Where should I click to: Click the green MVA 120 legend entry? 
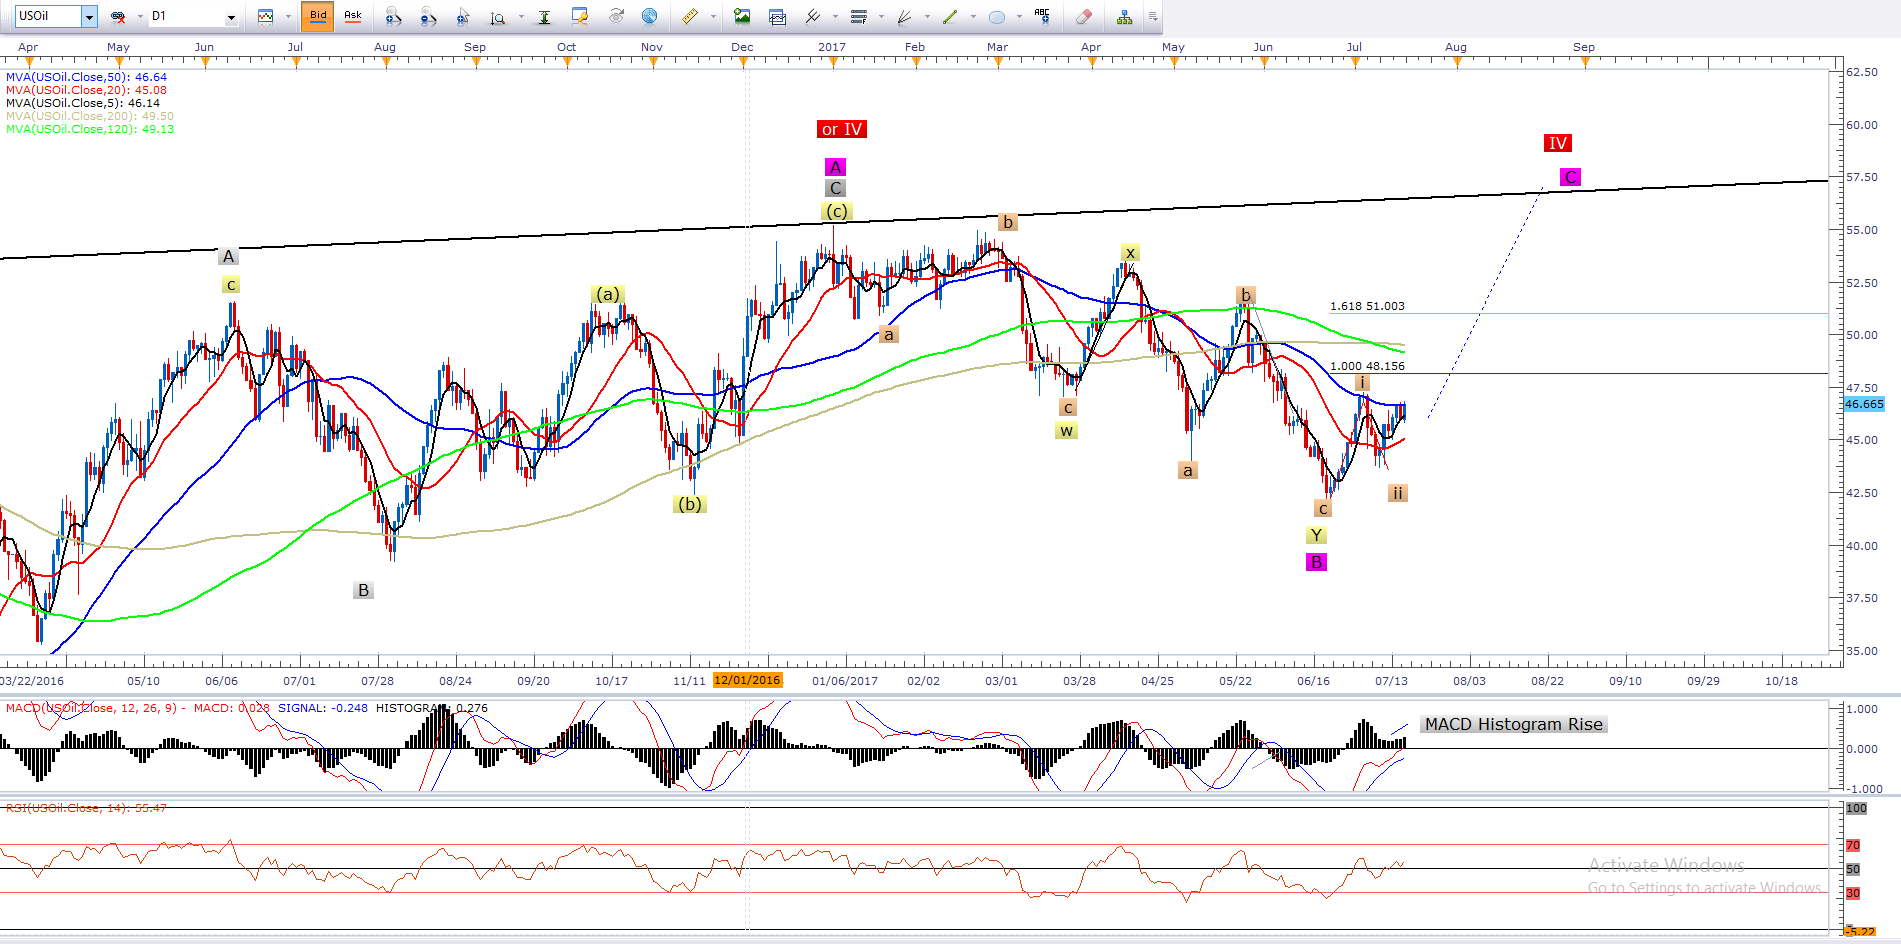(89, 129)
